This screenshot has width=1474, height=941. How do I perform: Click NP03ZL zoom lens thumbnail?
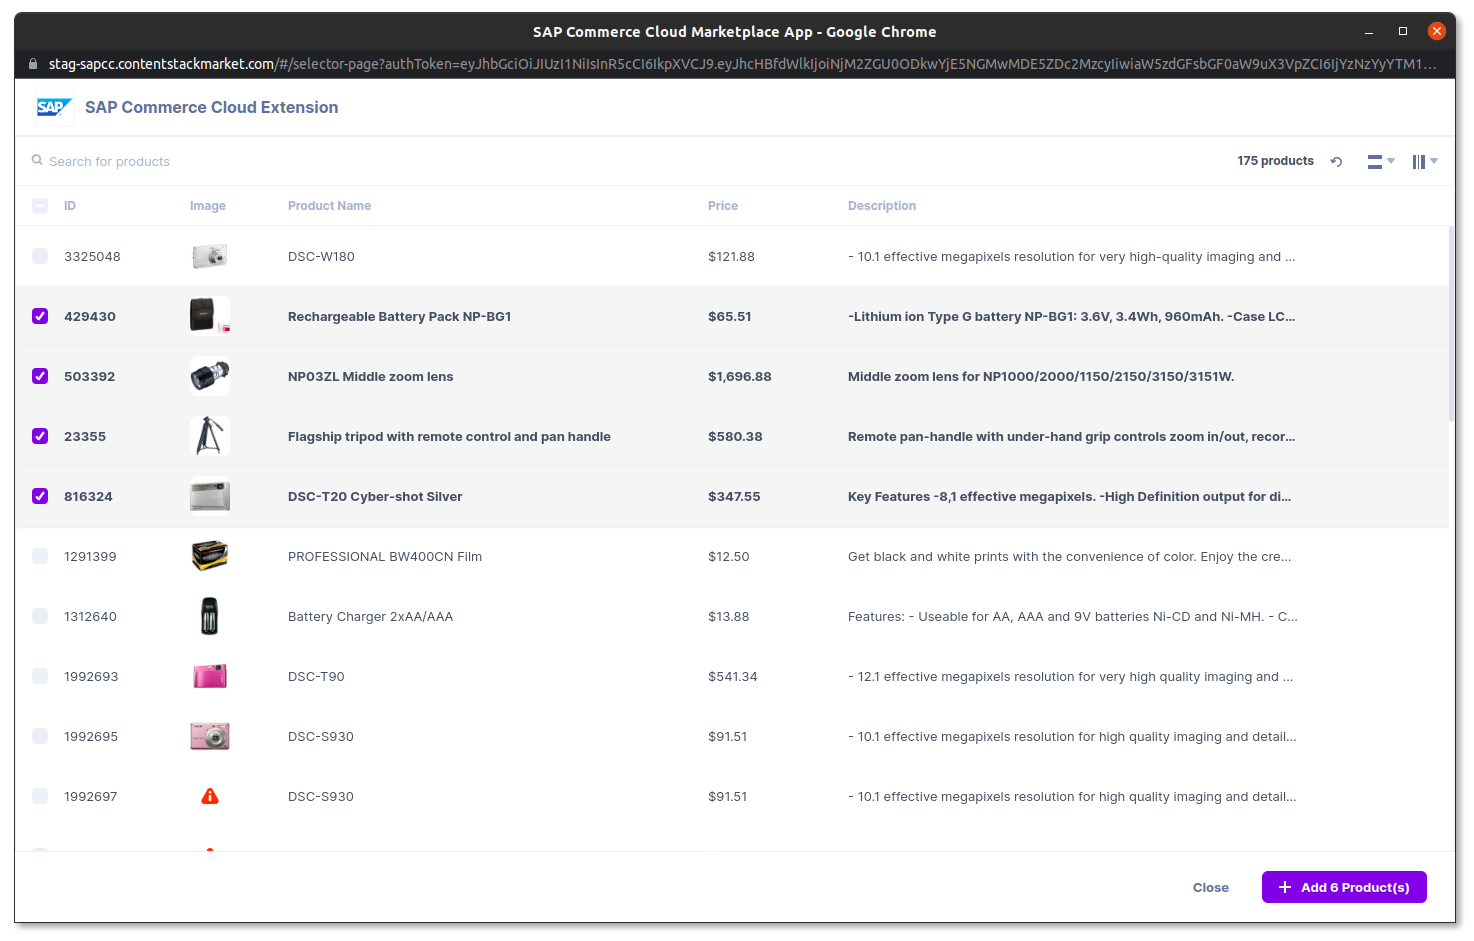(210, 376)
